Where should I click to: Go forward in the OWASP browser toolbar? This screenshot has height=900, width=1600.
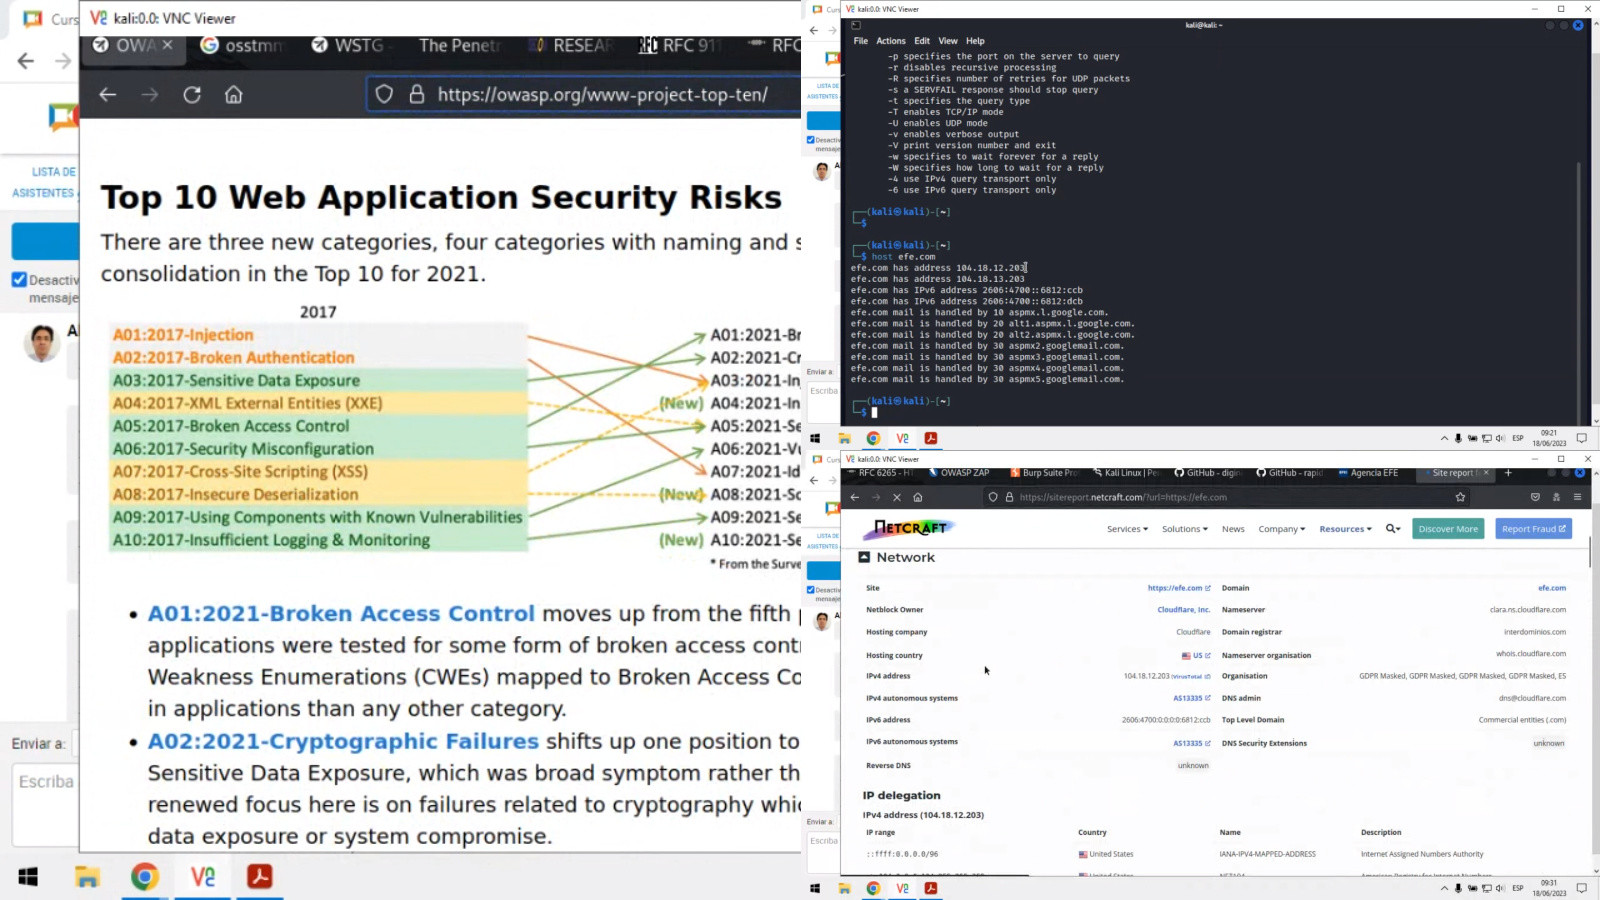[150, 95]
